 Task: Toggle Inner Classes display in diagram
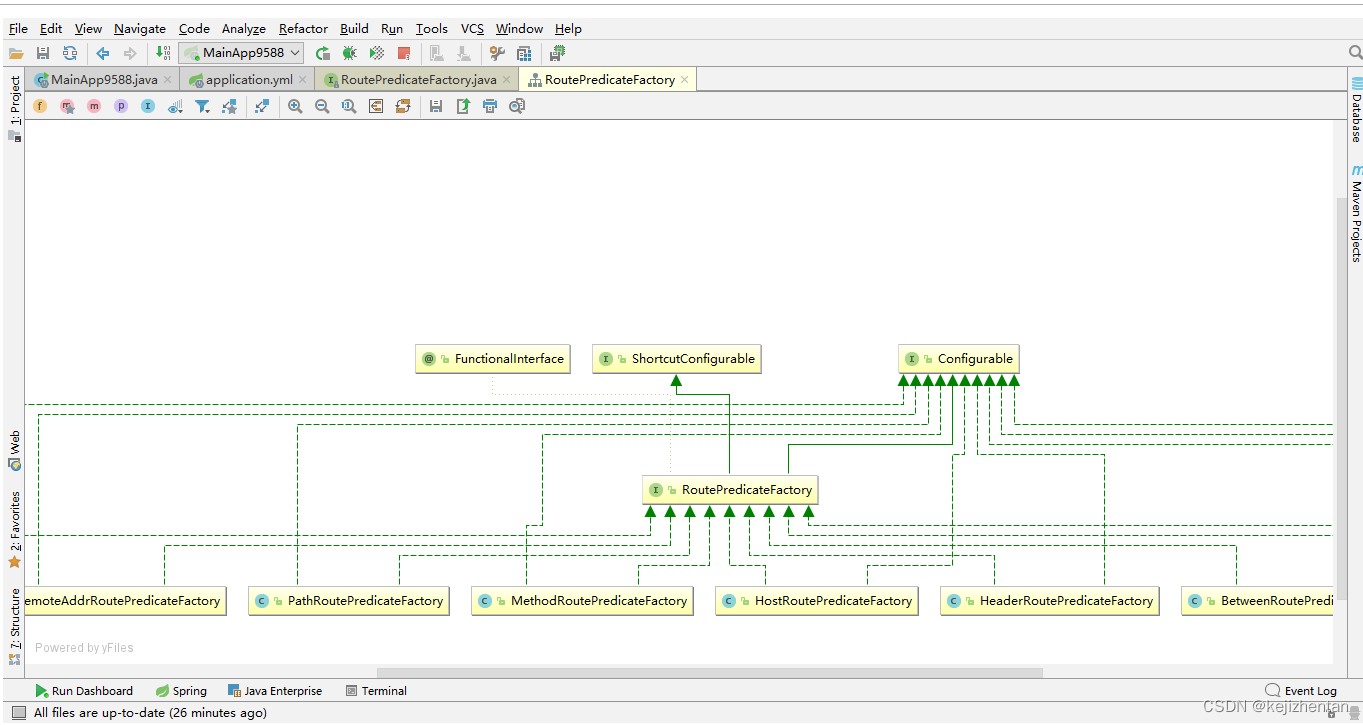(x=148, y=106)
